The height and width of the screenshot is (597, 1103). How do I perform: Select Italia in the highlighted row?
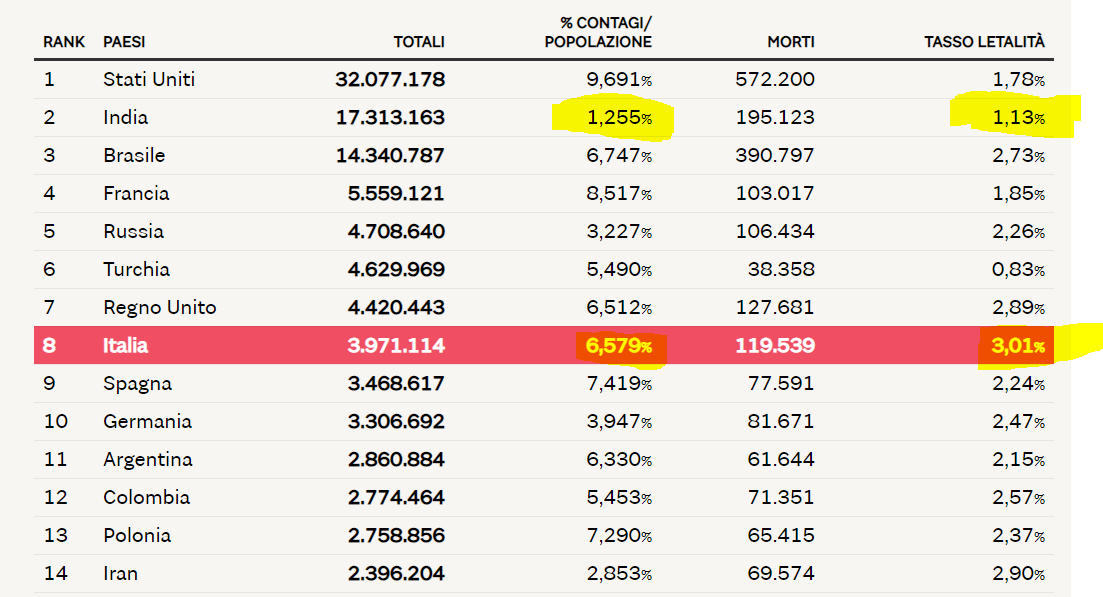coord(125,346)
